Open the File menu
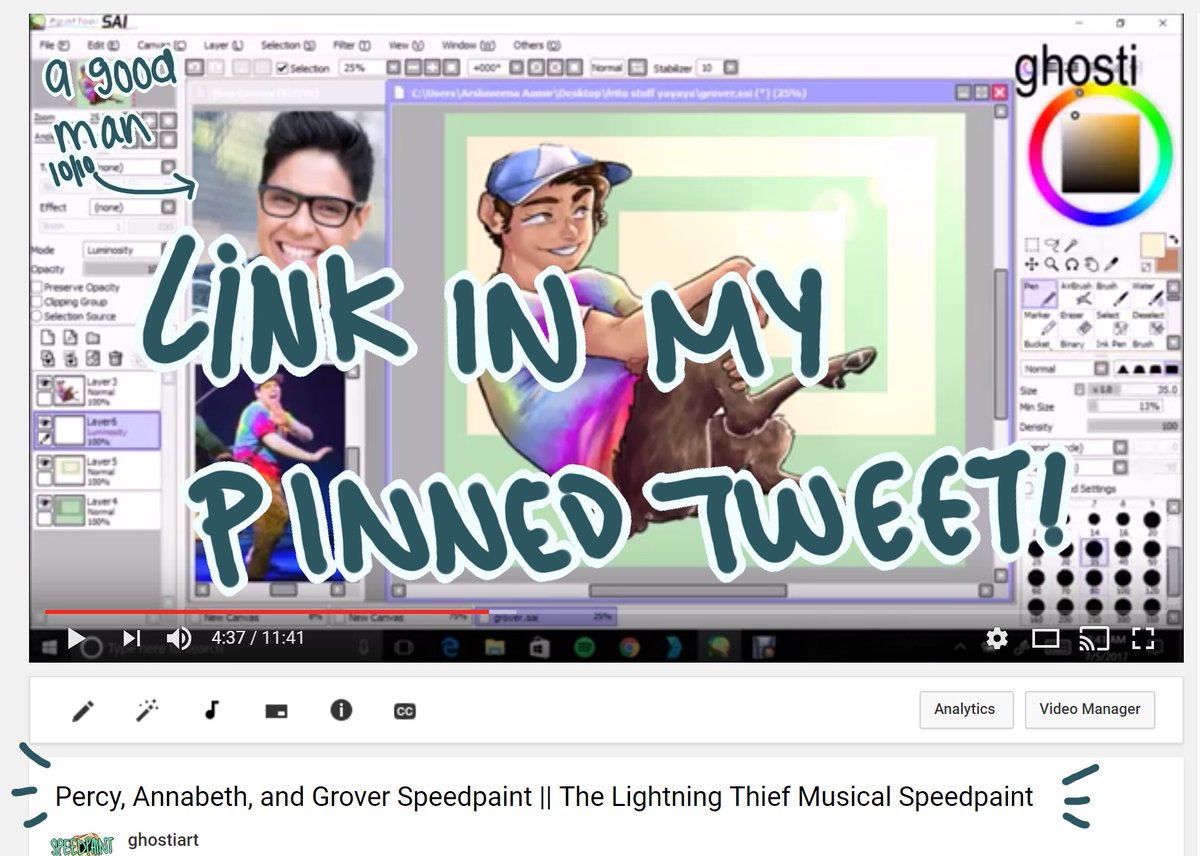1200x856 pixels. click(x=53, y=46)
